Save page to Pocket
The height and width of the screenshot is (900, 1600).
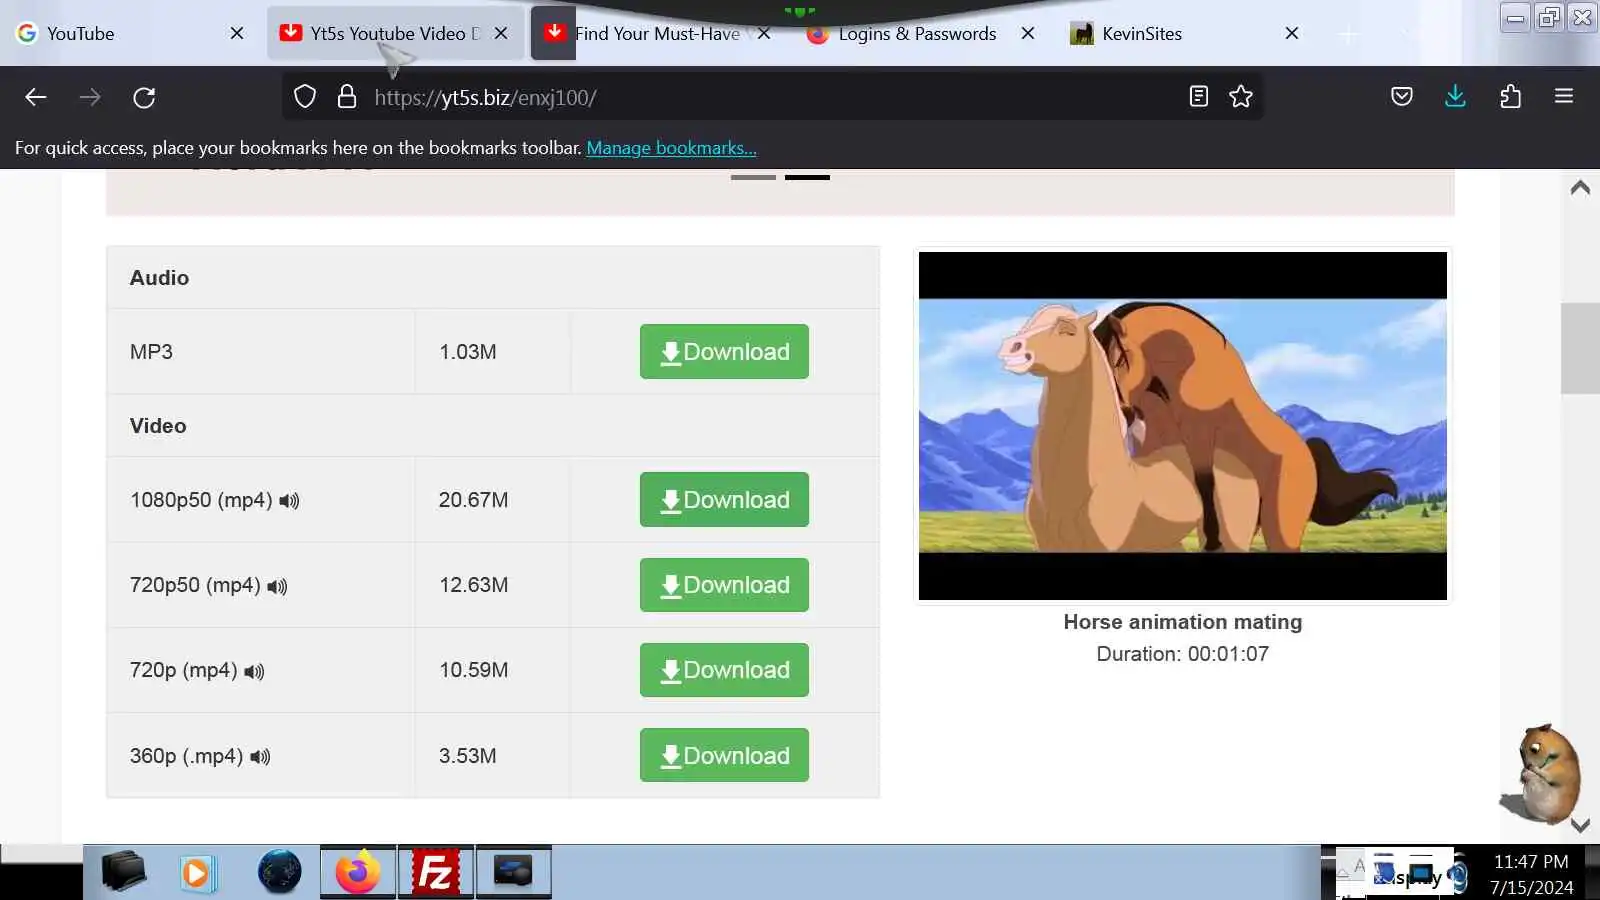1402,96
